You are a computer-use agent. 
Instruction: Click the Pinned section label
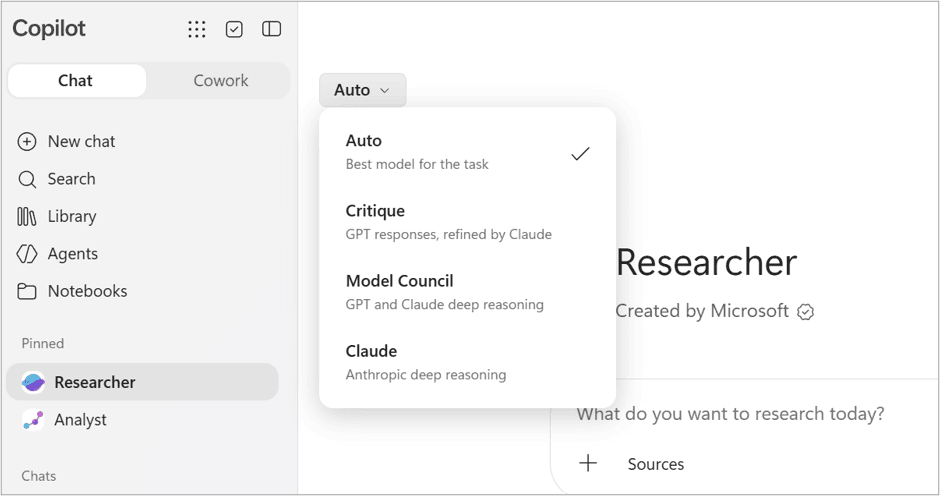43,344
